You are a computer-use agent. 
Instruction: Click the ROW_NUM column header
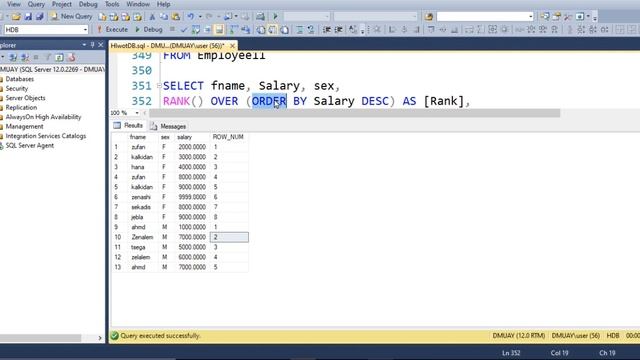click(228, 137)
